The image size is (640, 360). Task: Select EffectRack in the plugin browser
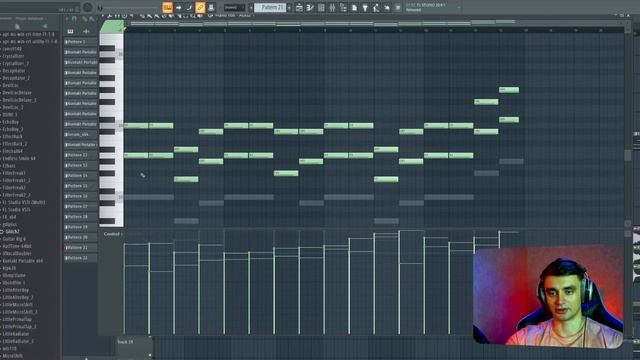(12, 137)
